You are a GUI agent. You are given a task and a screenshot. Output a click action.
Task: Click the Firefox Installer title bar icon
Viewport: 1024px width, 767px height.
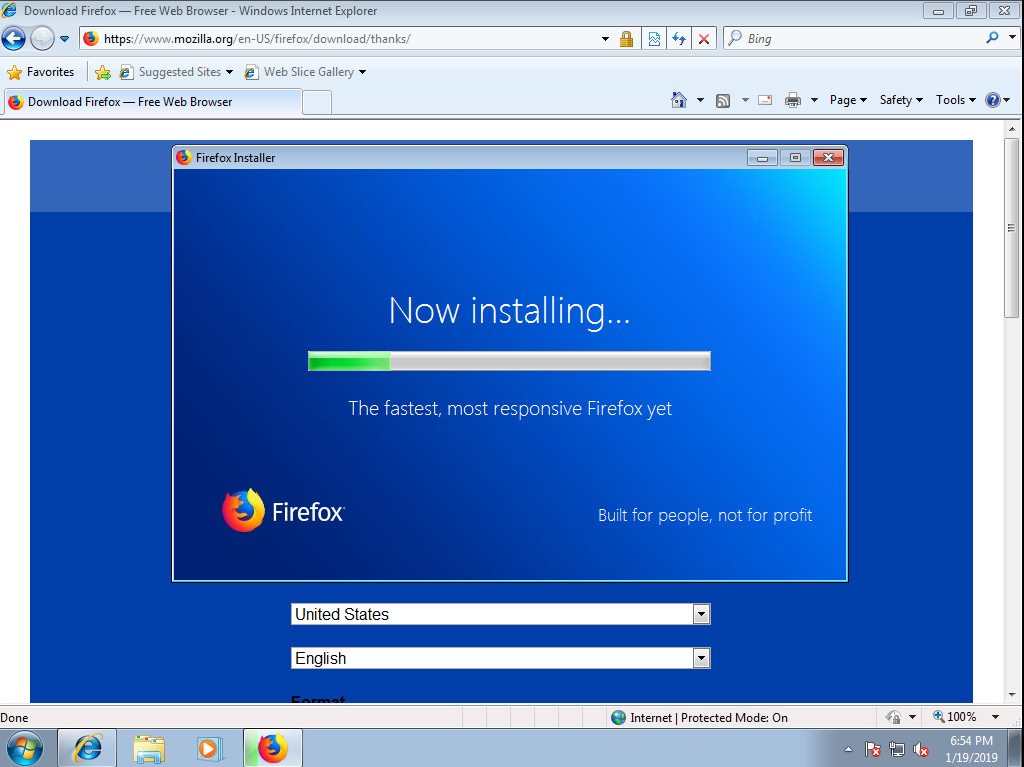coord(184,157)
